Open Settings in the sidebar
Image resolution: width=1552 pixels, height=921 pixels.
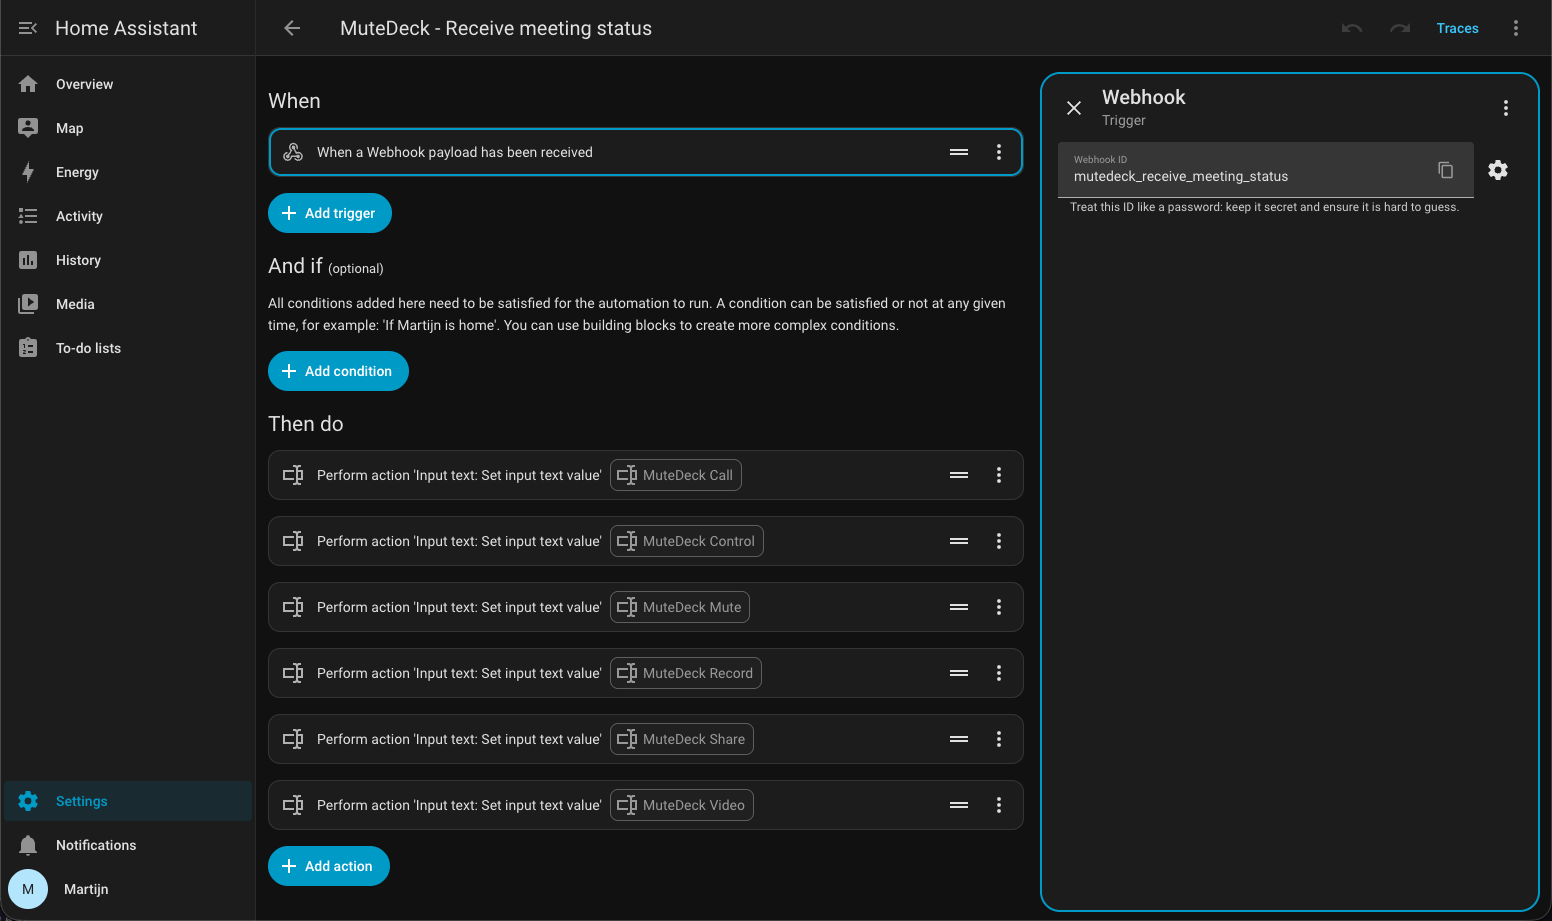pos(128,801)
